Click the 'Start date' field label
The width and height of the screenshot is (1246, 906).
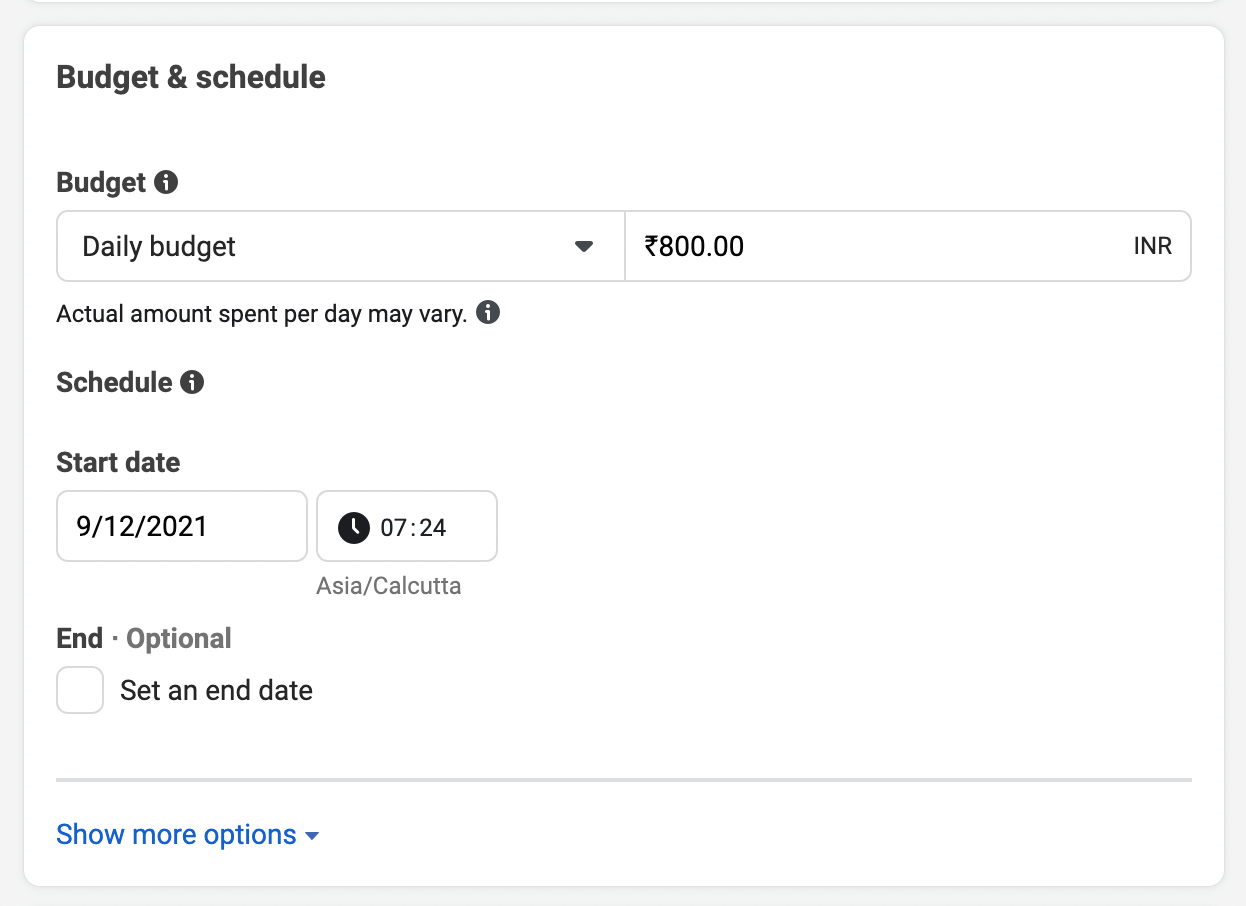coord(118,463)
